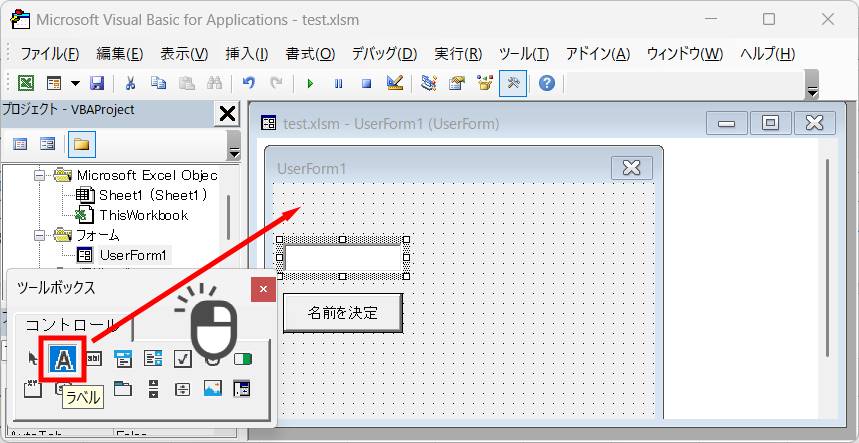Click the Redo arrow icon
Screen dimensions: 859x443
[277, 83]
